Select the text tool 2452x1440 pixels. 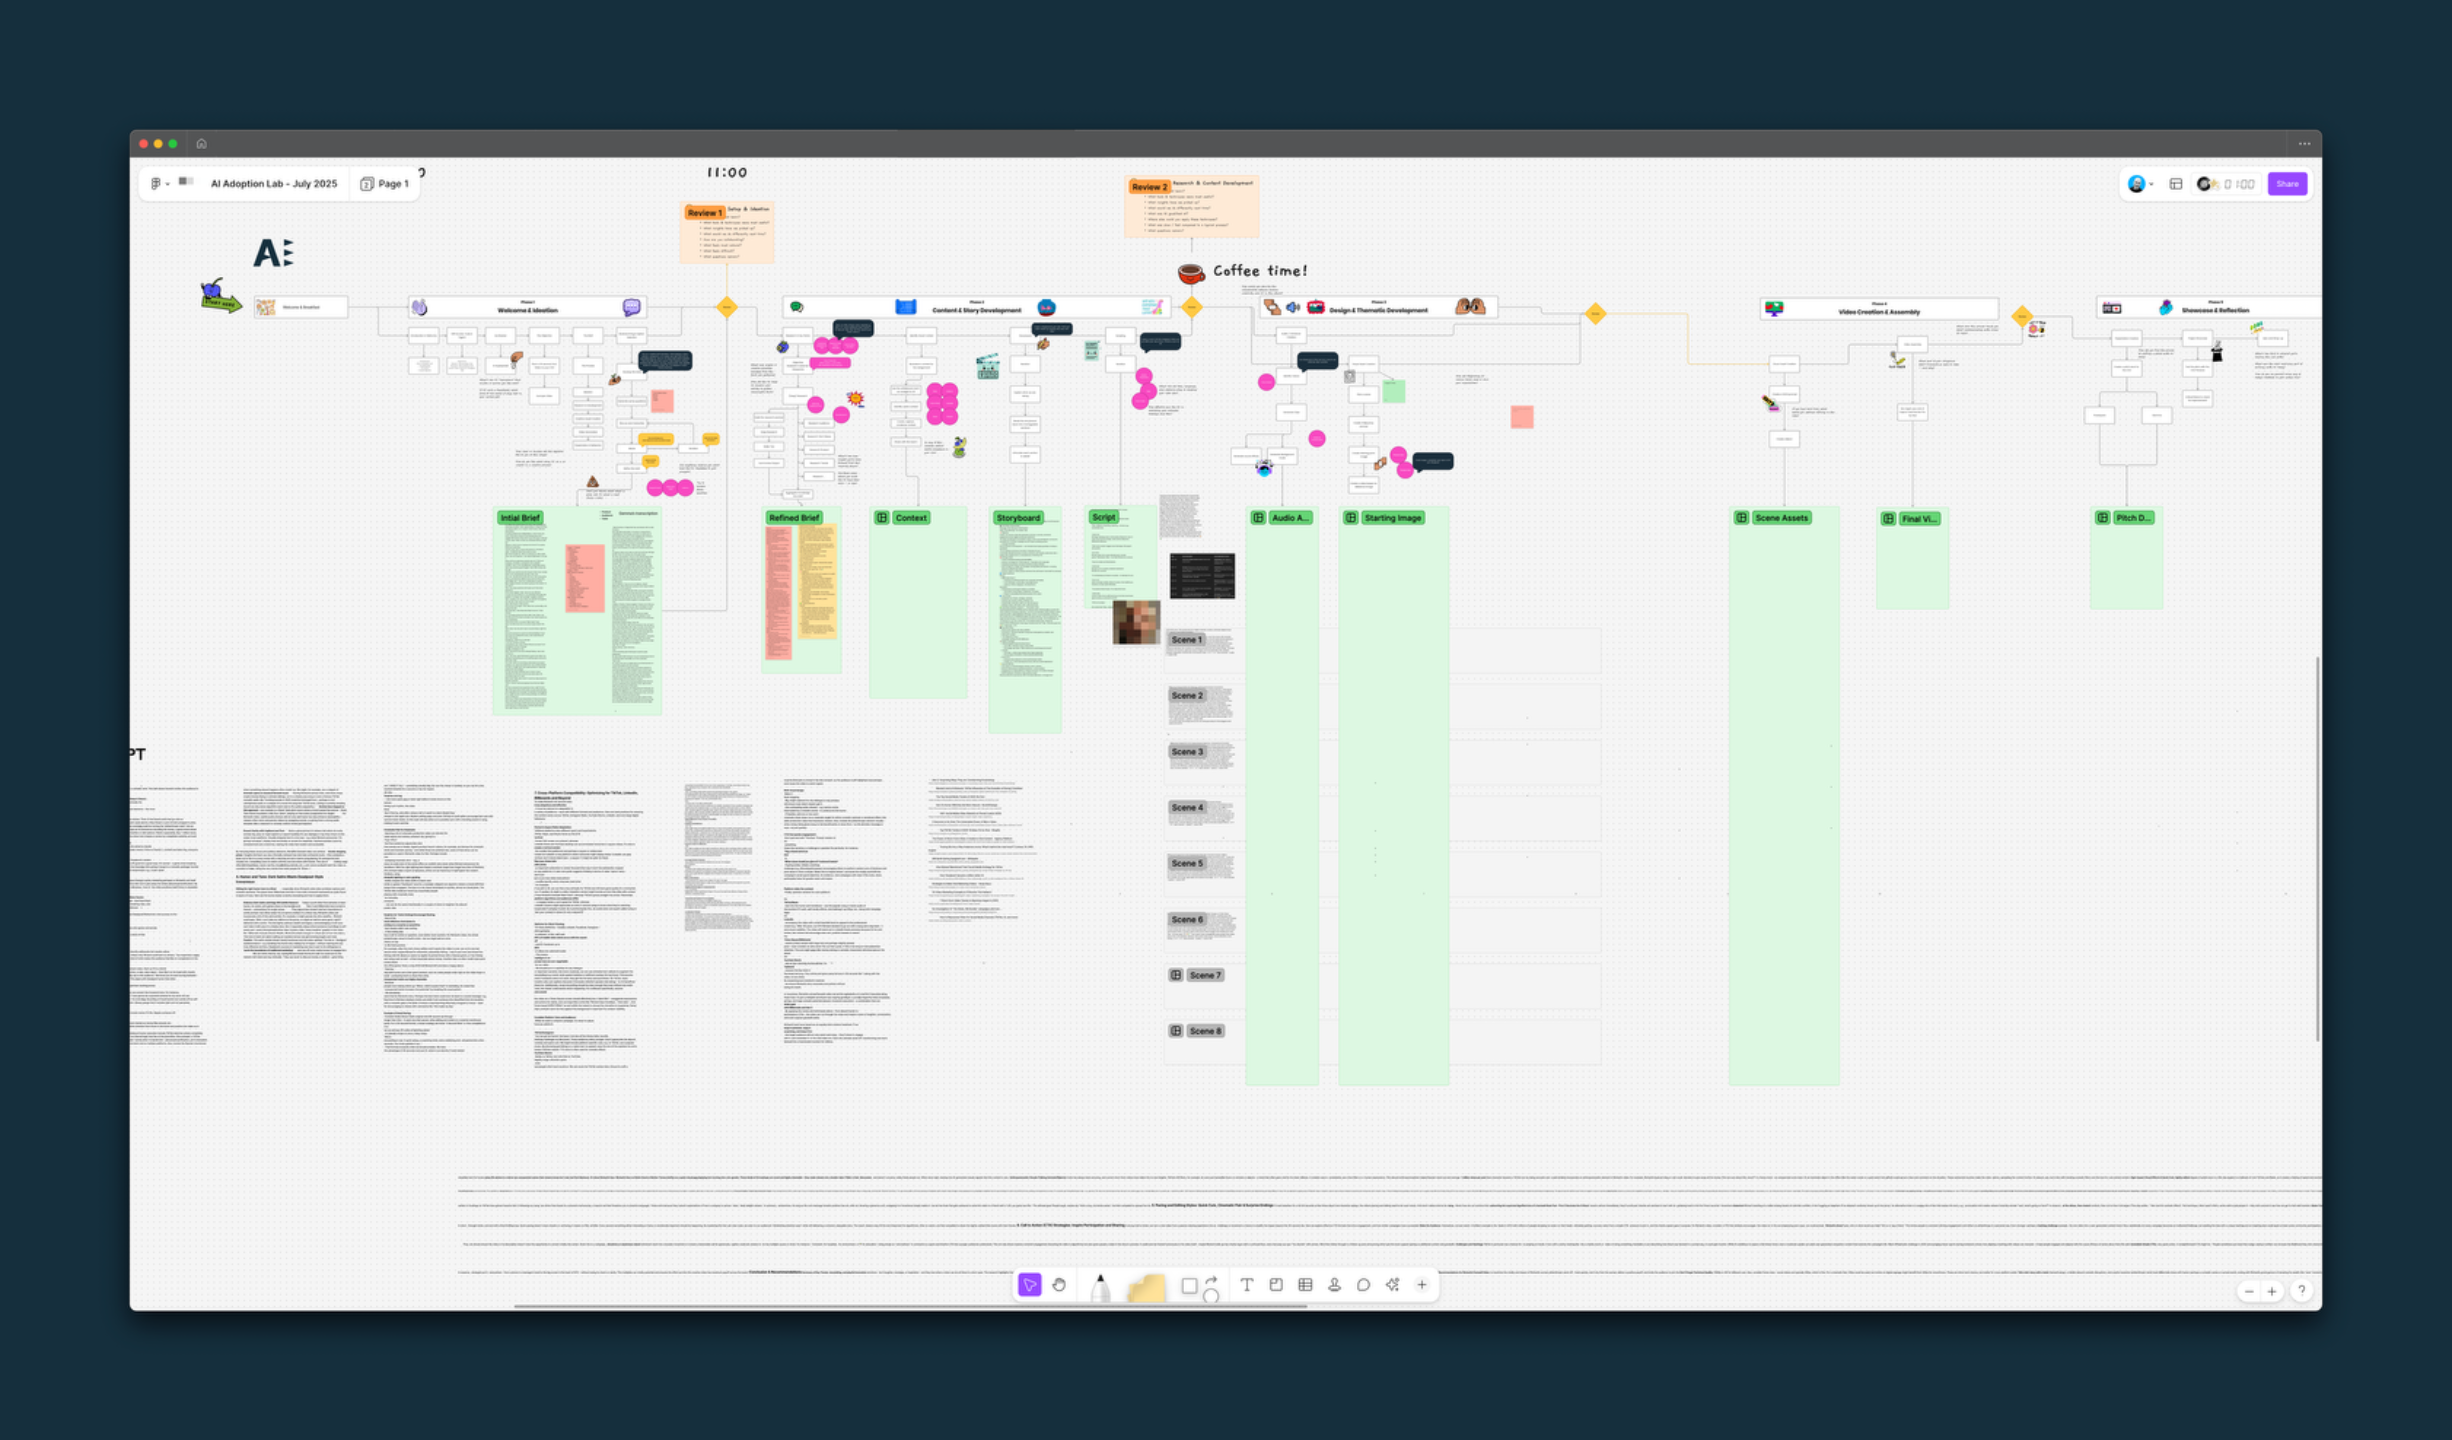(1246, 1285)
